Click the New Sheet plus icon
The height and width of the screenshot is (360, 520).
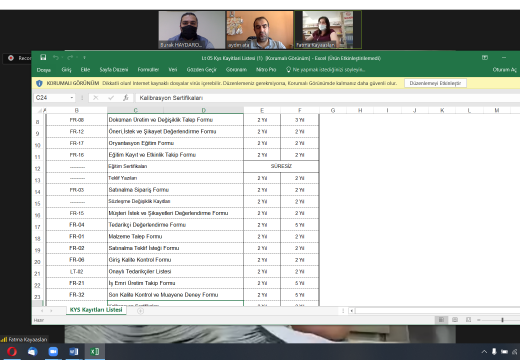point(141,311)
